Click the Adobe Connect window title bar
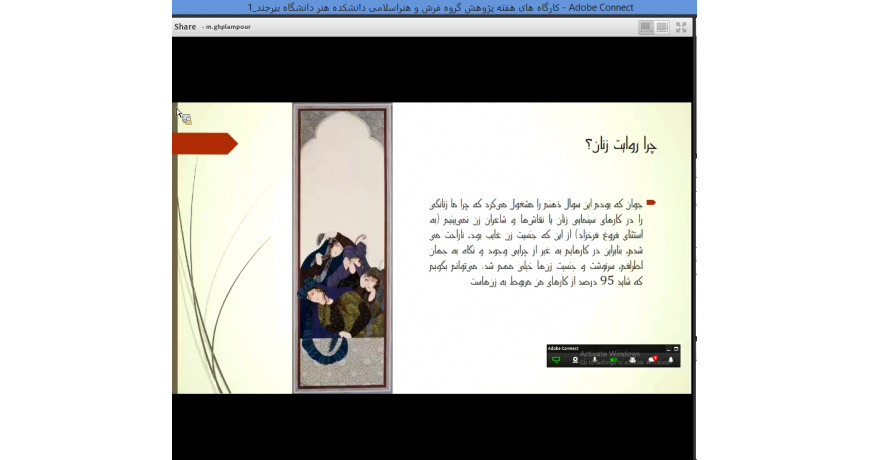 (434, 7)
